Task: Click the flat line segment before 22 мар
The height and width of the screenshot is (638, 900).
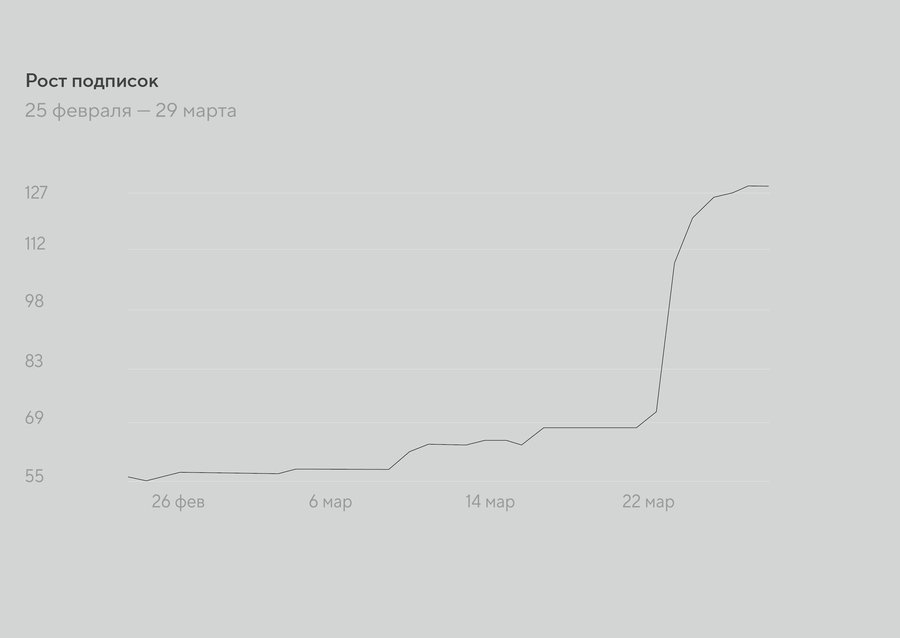Action: pyautogui.click(x=590, y=428)
